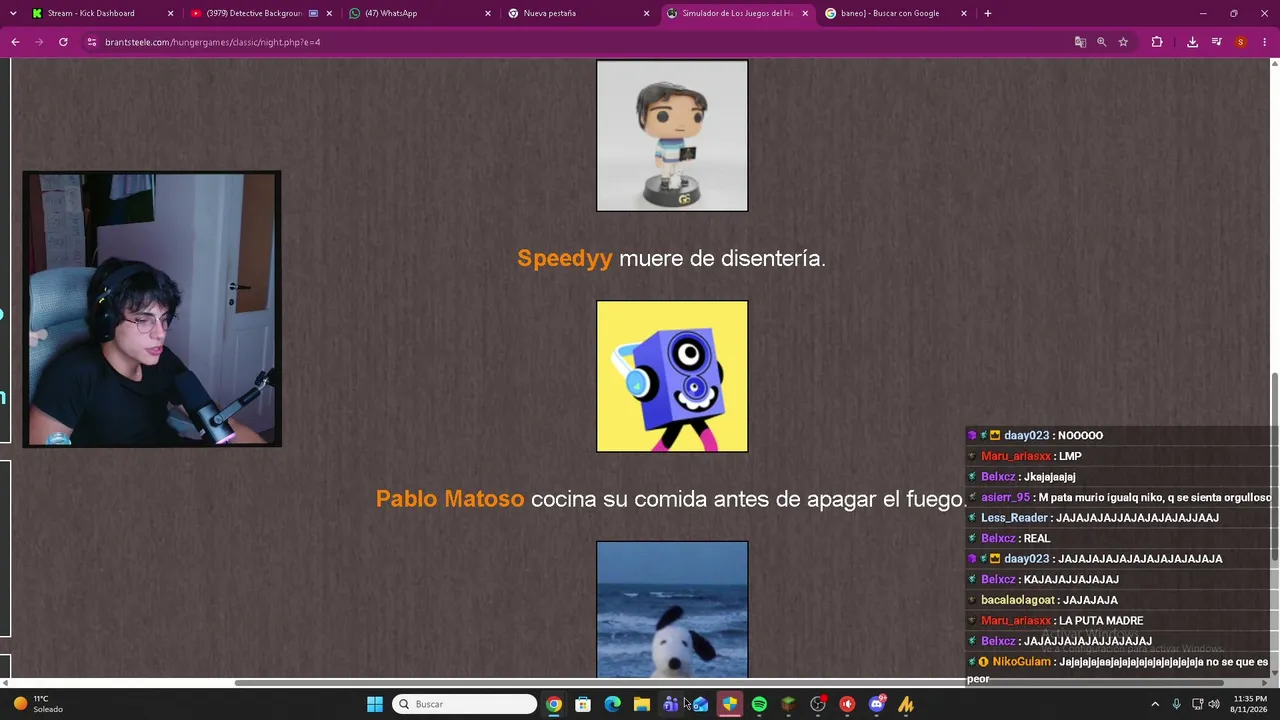Viewport: 1280px width, 720px height.
Task: Click the Pablo Matoso tribute name
Action: tap(449, 499)
